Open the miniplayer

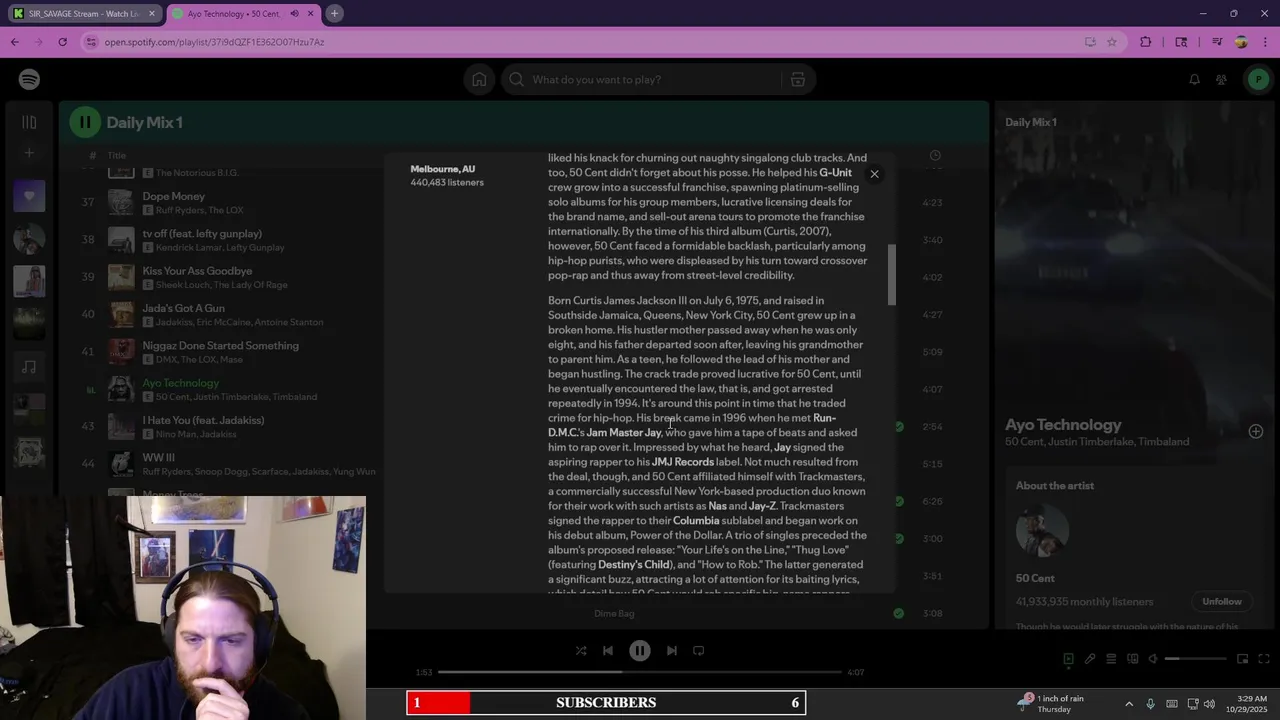point(1242,659)
